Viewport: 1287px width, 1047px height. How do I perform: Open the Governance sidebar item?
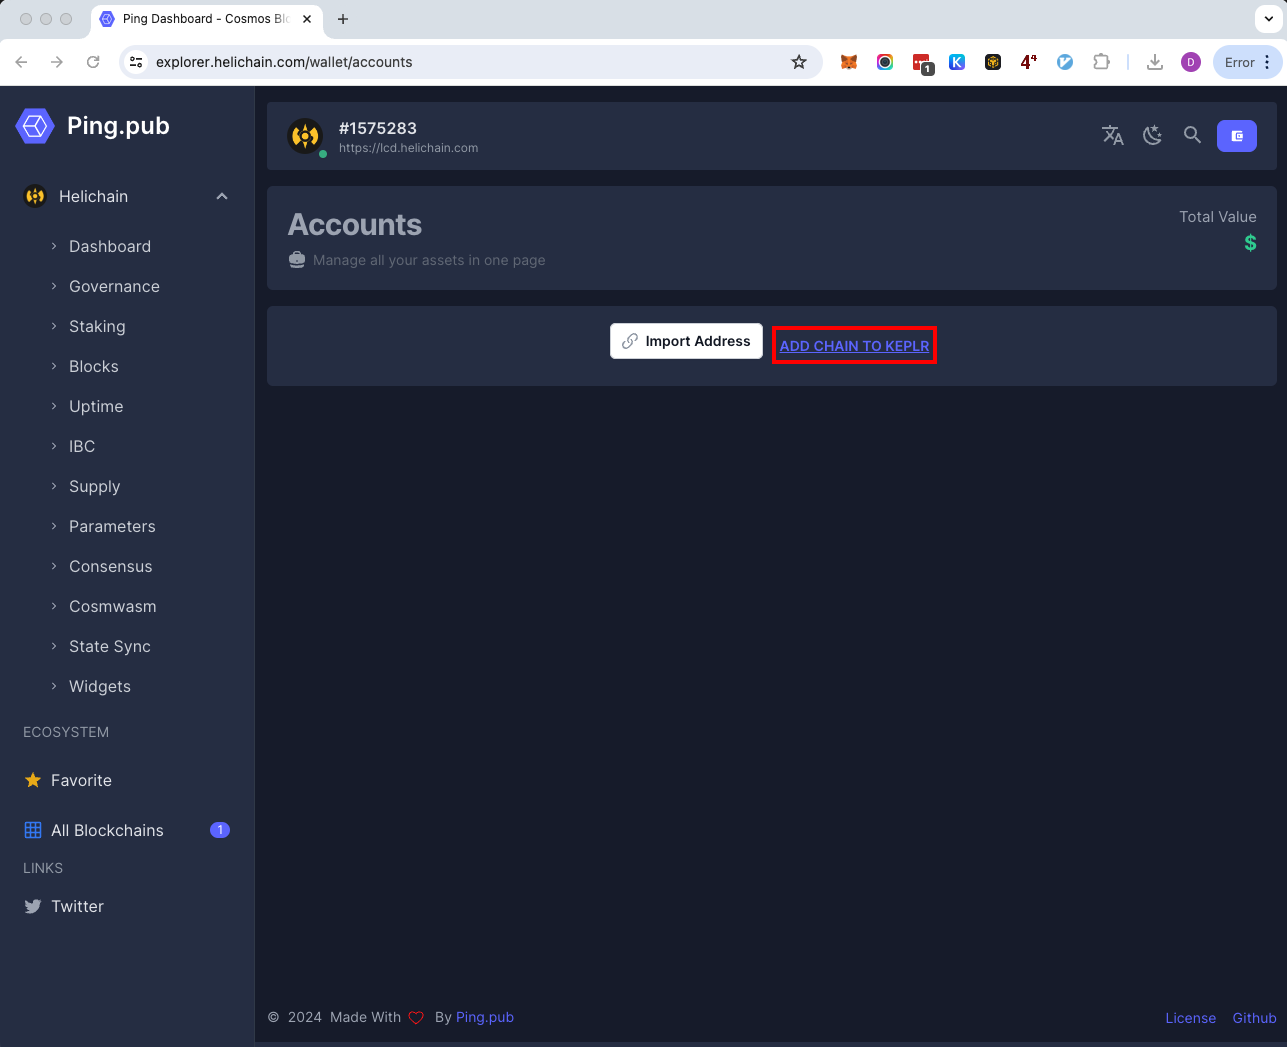coord(114,287)
